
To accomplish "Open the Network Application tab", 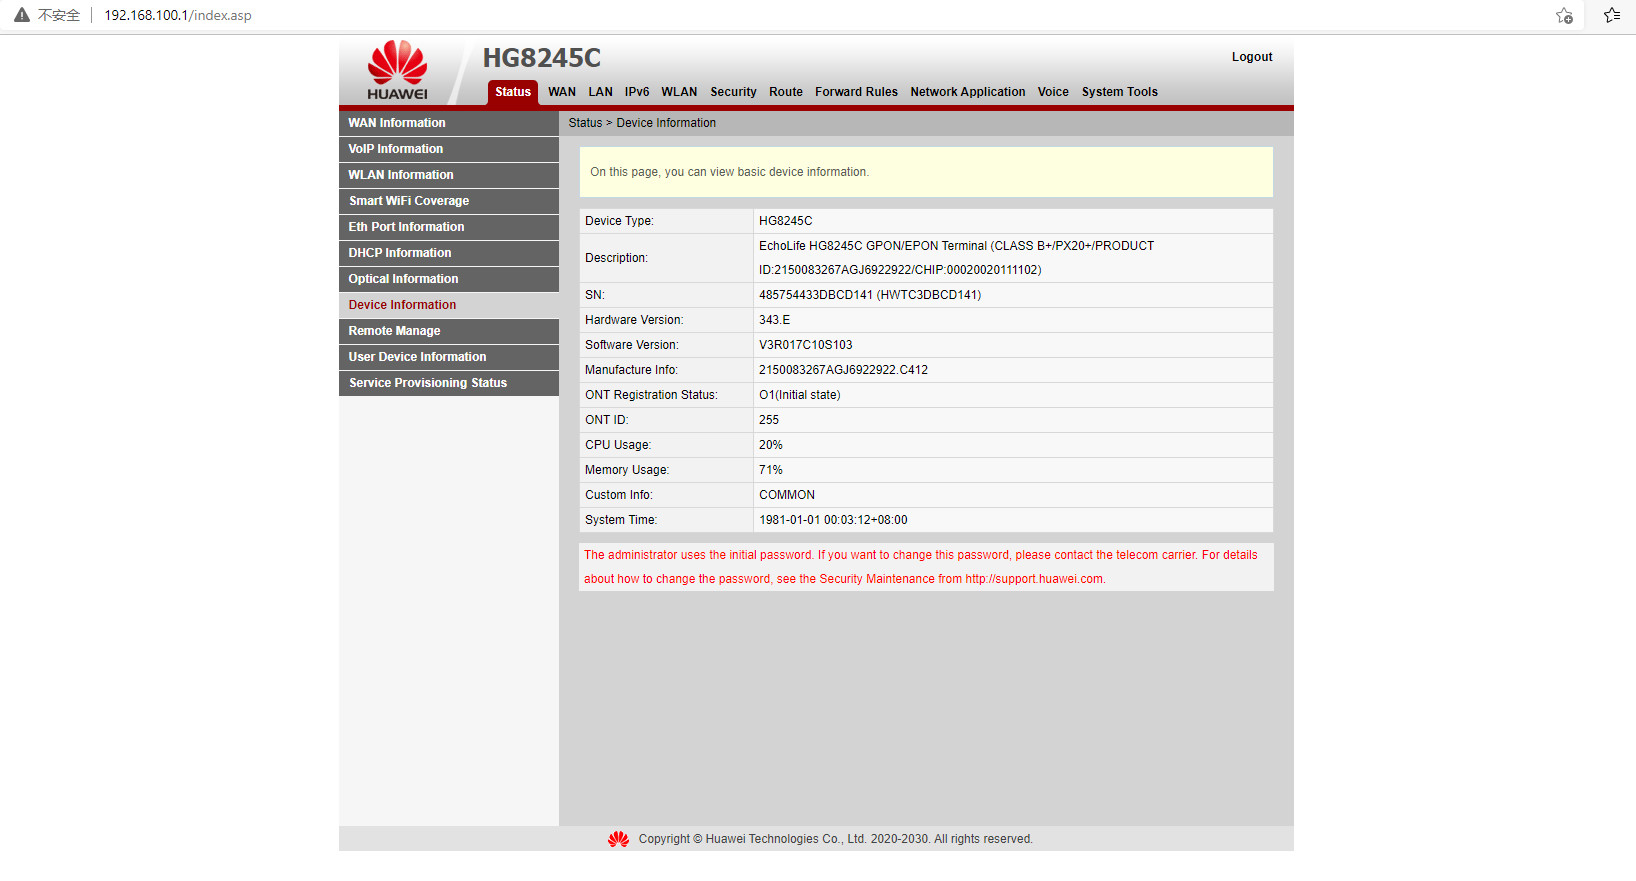I will [967, 92].
